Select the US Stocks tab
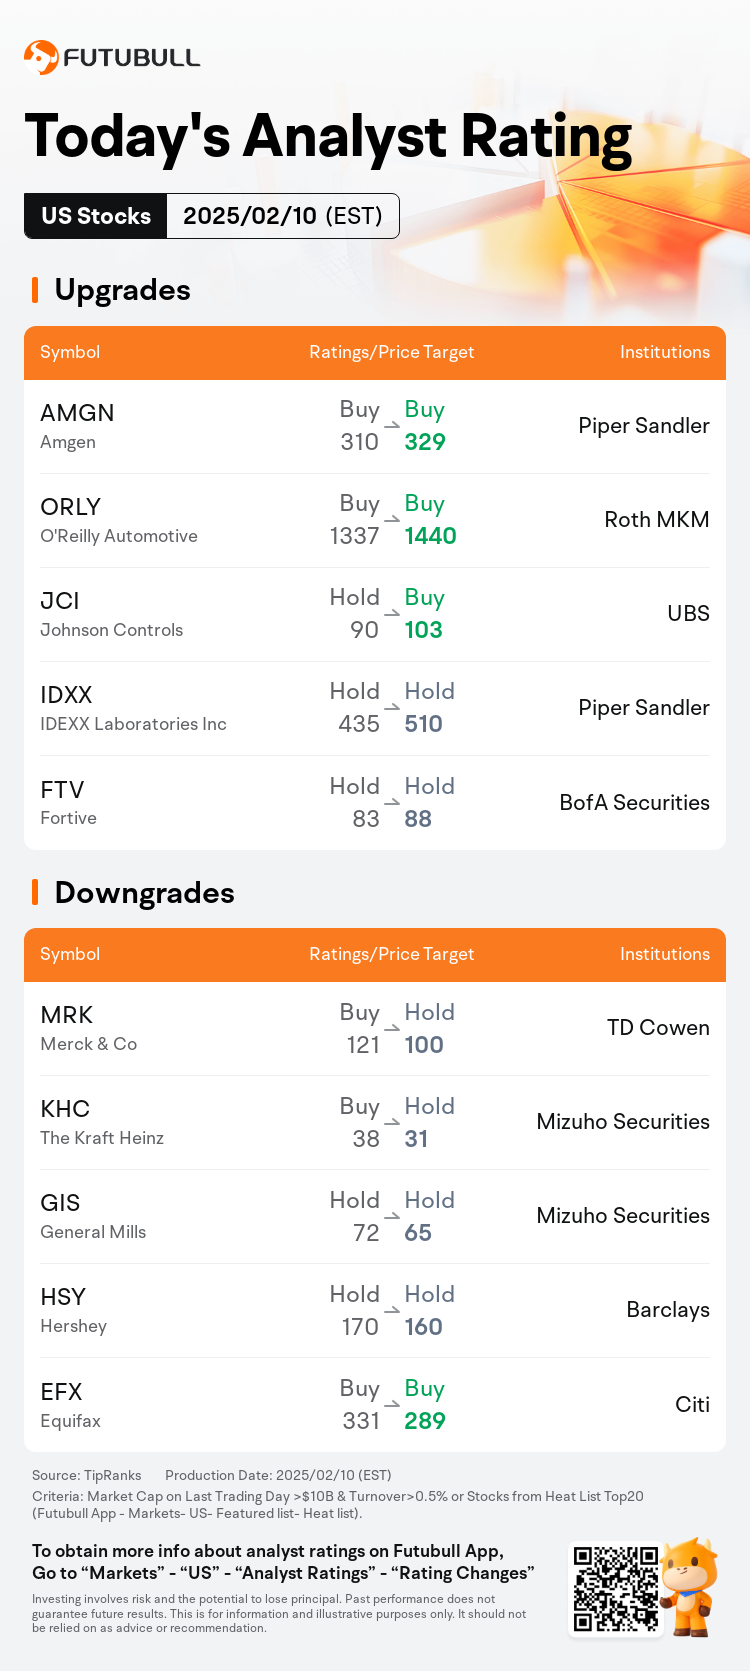Screen dimensions: 750x1671 coord(96,216)
